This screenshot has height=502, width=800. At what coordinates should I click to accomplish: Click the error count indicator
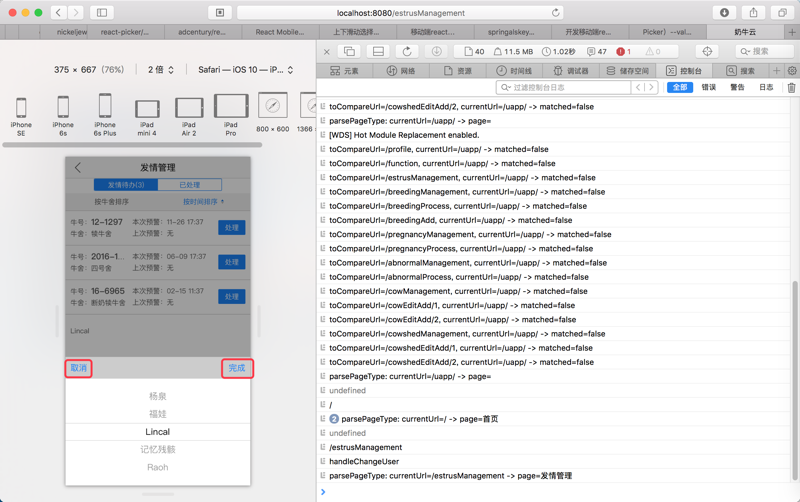pos(623,52)
